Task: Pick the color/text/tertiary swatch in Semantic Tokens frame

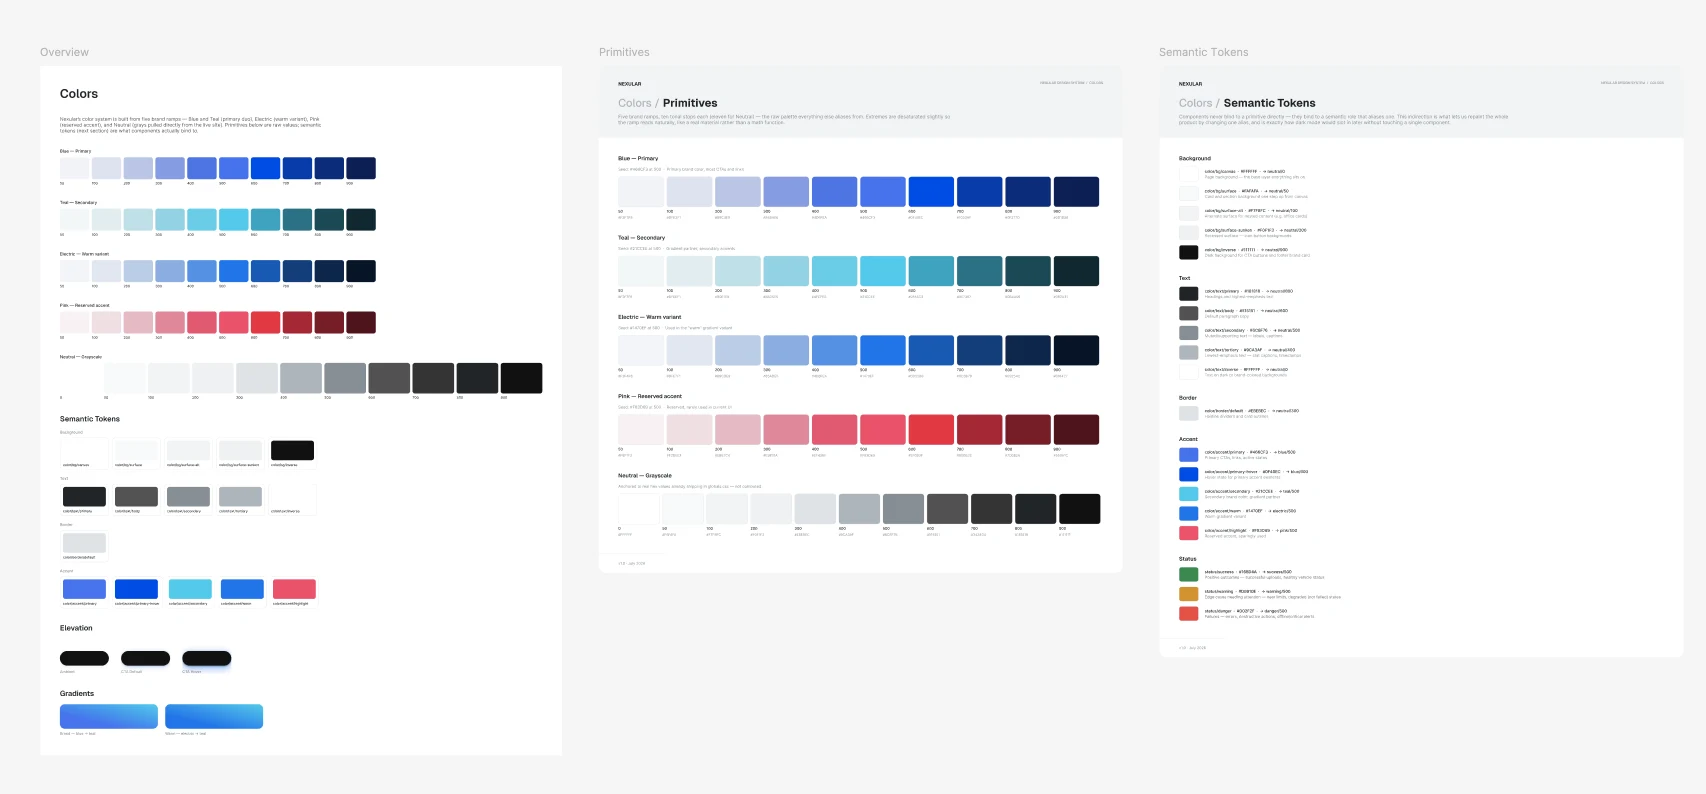Action: pos(1188,352)
